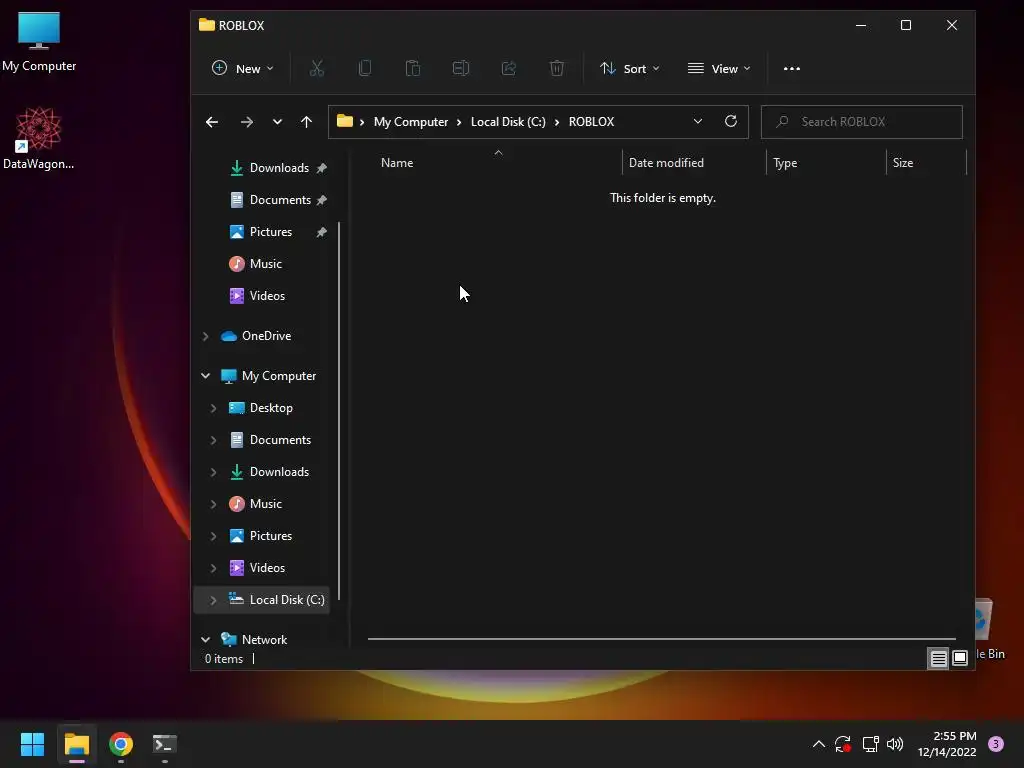
Task: Click the Share icon in toolbar
Action: (509, 69)
